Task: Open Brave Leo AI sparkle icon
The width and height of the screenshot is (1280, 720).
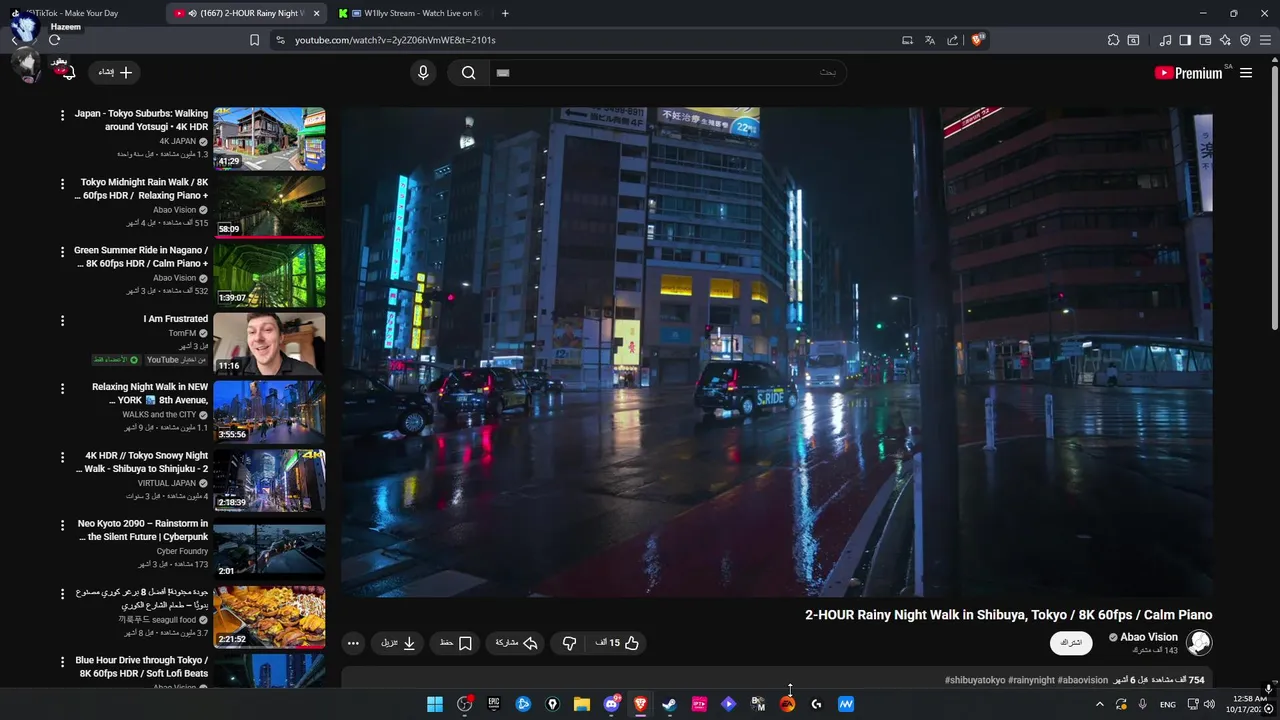Action: click(x=1225, y=40)
